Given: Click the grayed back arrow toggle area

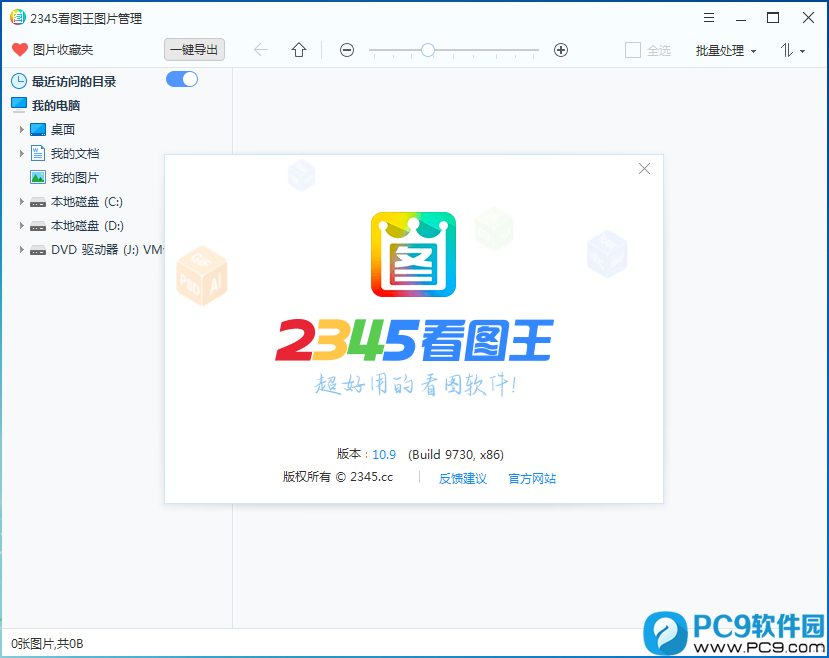Looking at the screenshot, I should click(x=260, y=49).
